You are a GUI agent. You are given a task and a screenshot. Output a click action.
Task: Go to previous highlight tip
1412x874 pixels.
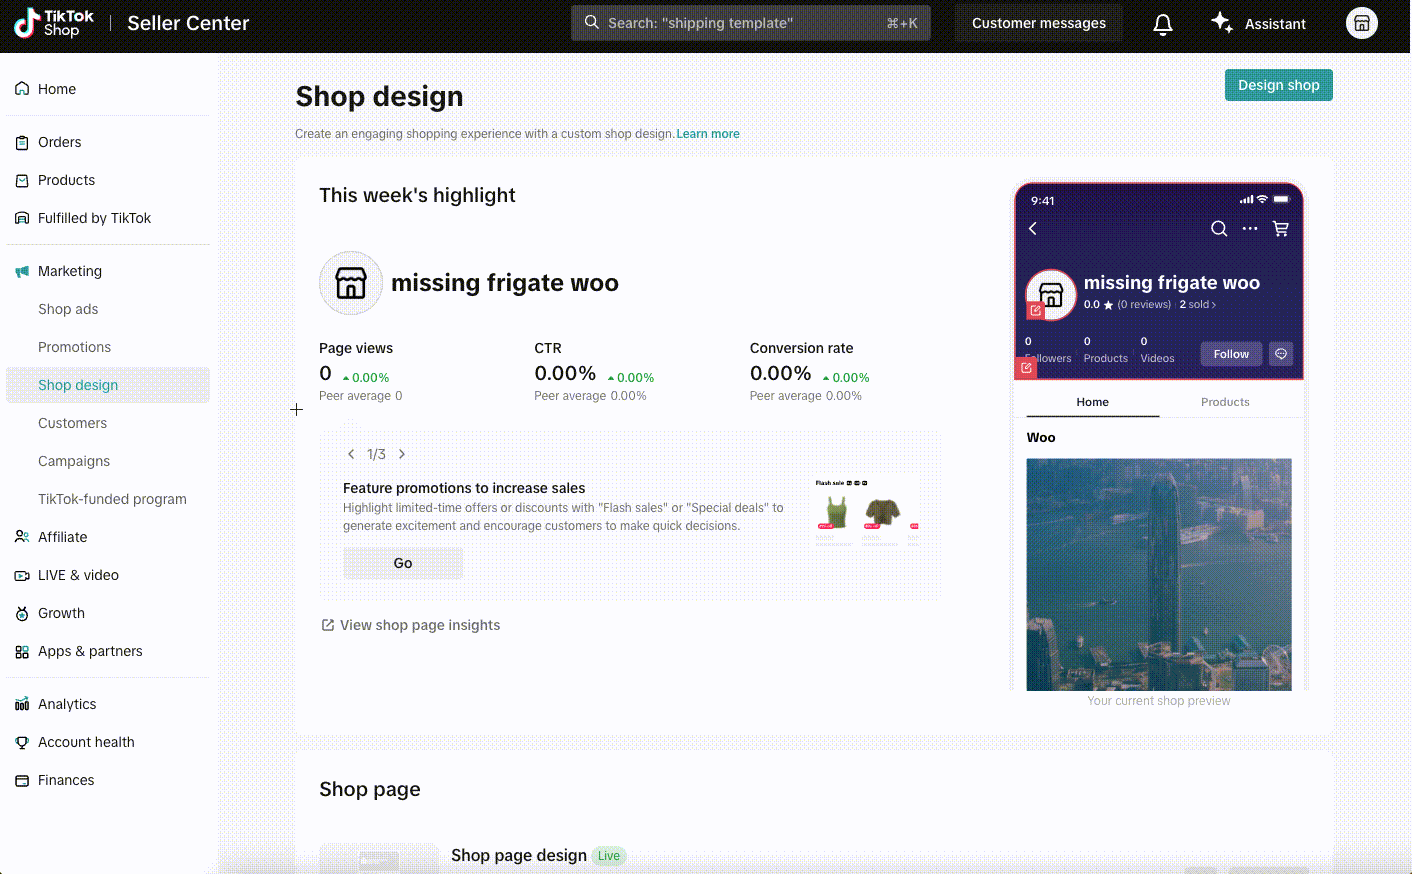(351, 454)
